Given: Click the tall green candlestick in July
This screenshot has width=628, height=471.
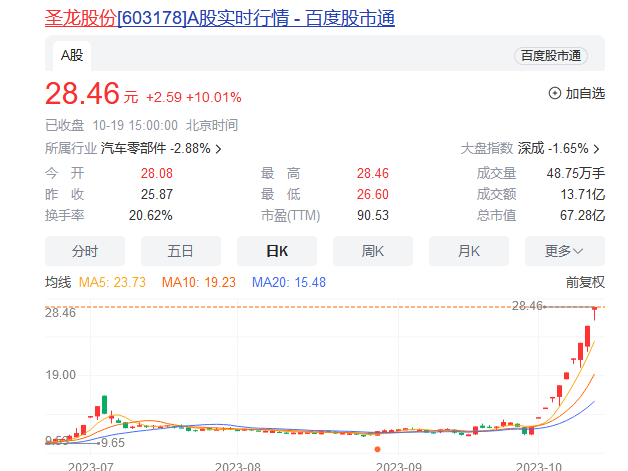Looking at the screenshot, I should click(105, 405).
